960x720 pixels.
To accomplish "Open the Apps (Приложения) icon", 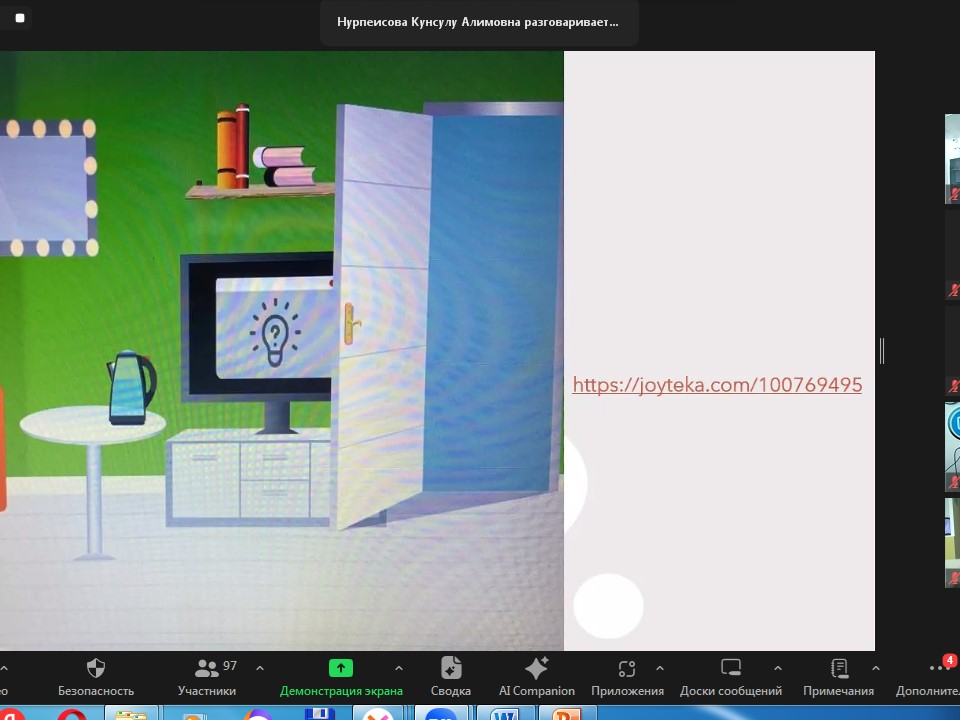I will (x=627, y=668).
